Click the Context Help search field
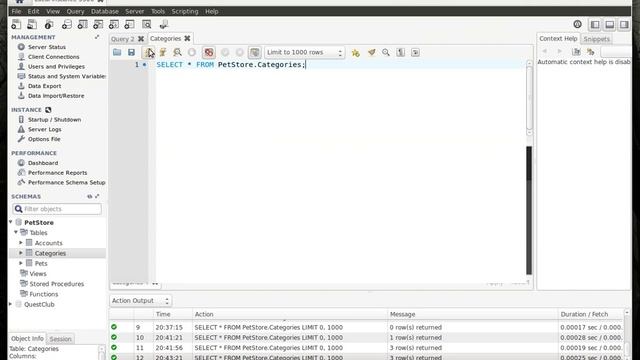Screen dimensions: 640x360 (616, 51)
